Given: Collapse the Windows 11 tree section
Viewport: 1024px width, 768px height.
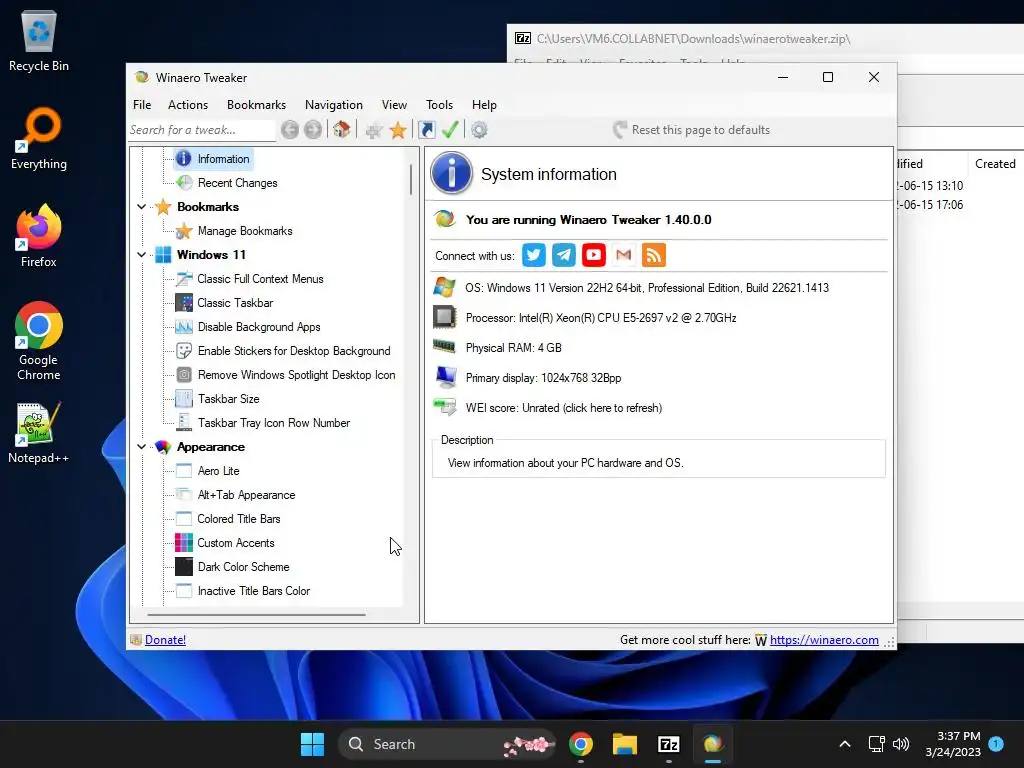Looking at the screenshot, I should tap(142, 255).
